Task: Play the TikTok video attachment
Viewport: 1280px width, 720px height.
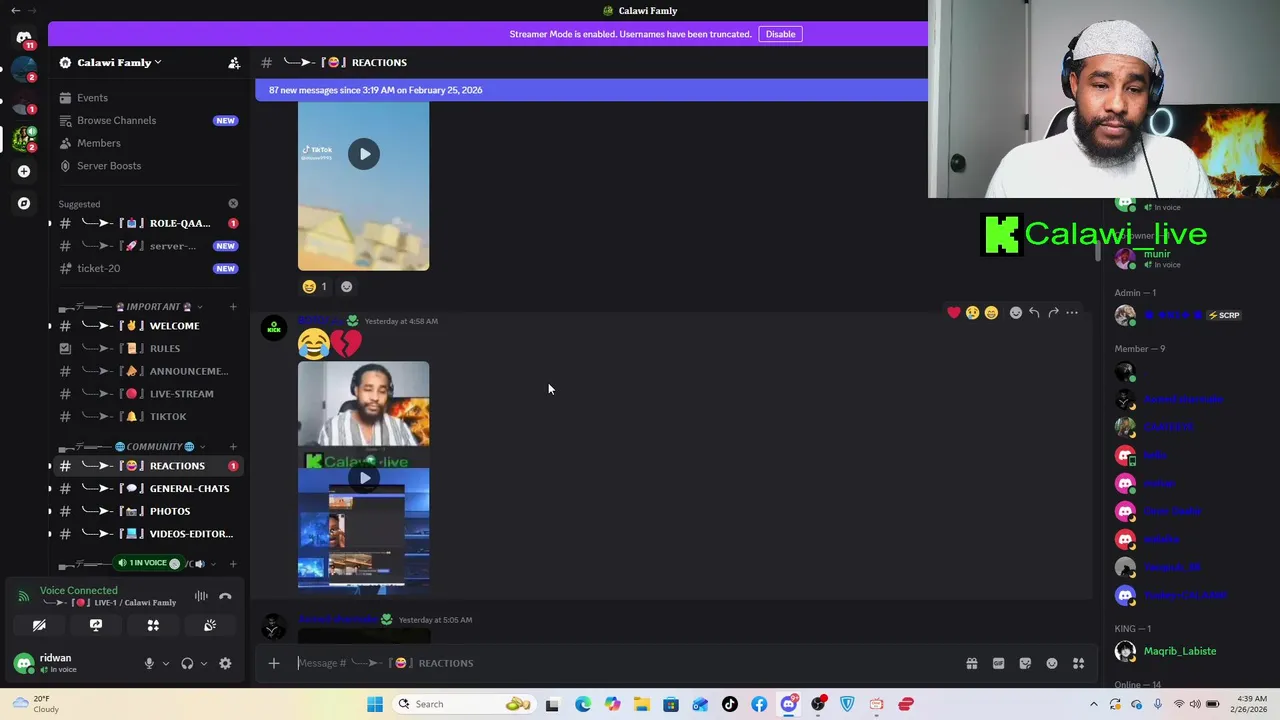Action: click(364, 154)
